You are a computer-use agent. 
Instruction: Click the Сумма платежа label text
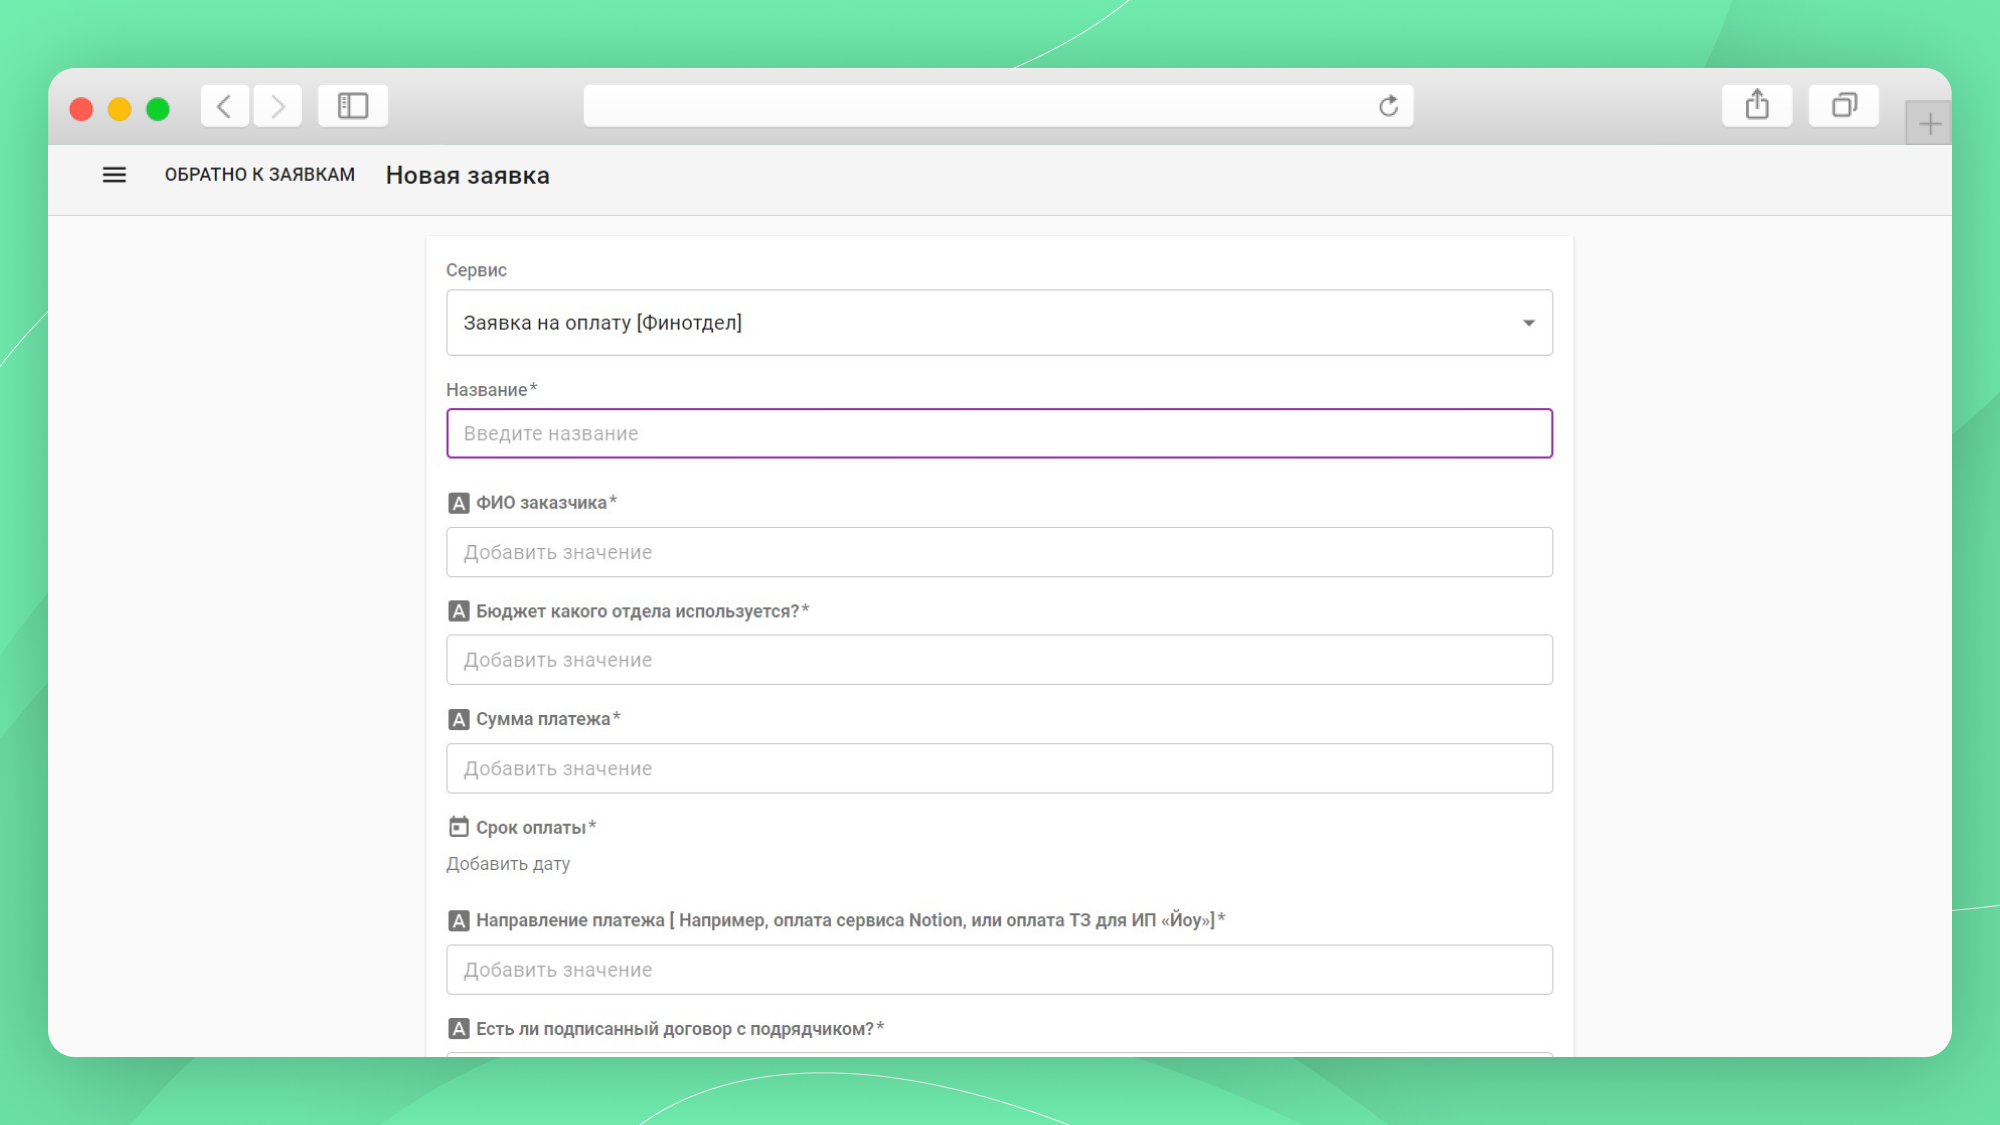[548, 719]
